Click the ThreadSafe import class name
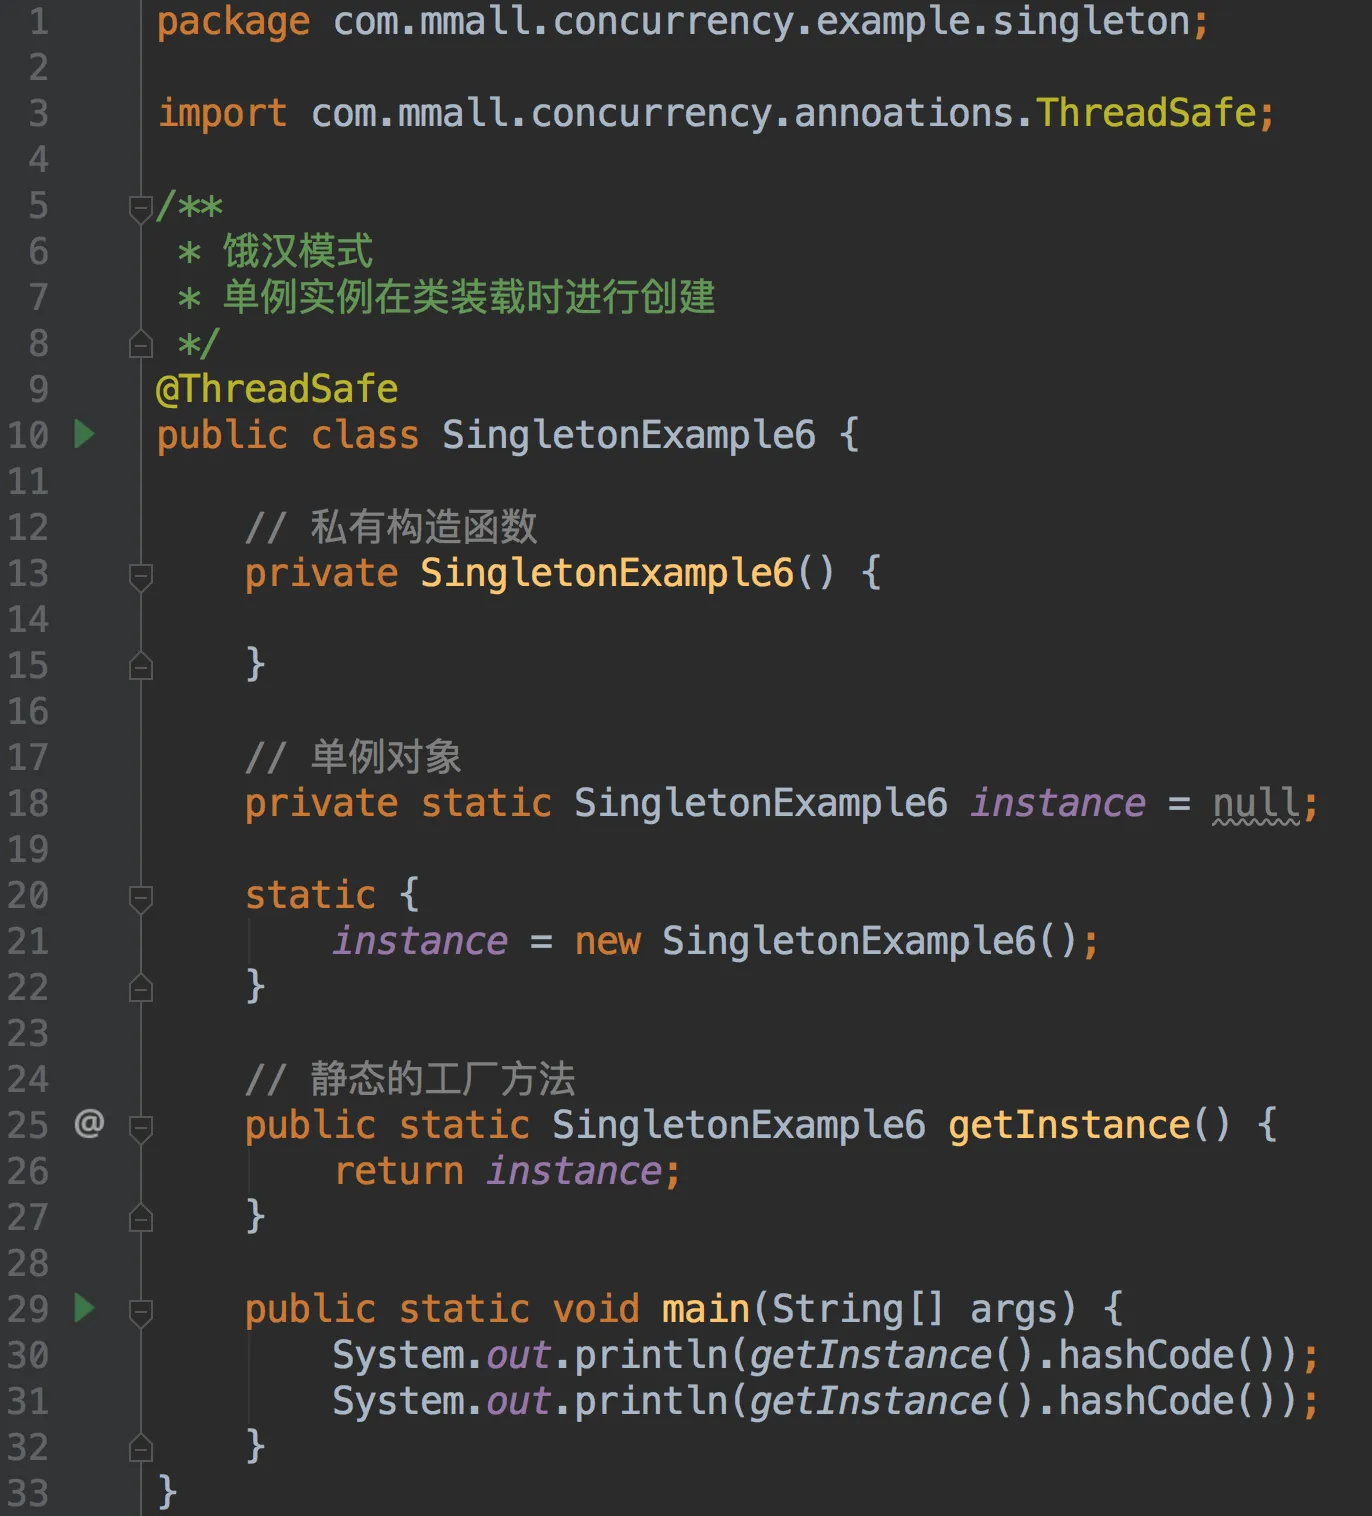 pyautogui.click(x=1146, y=113)
